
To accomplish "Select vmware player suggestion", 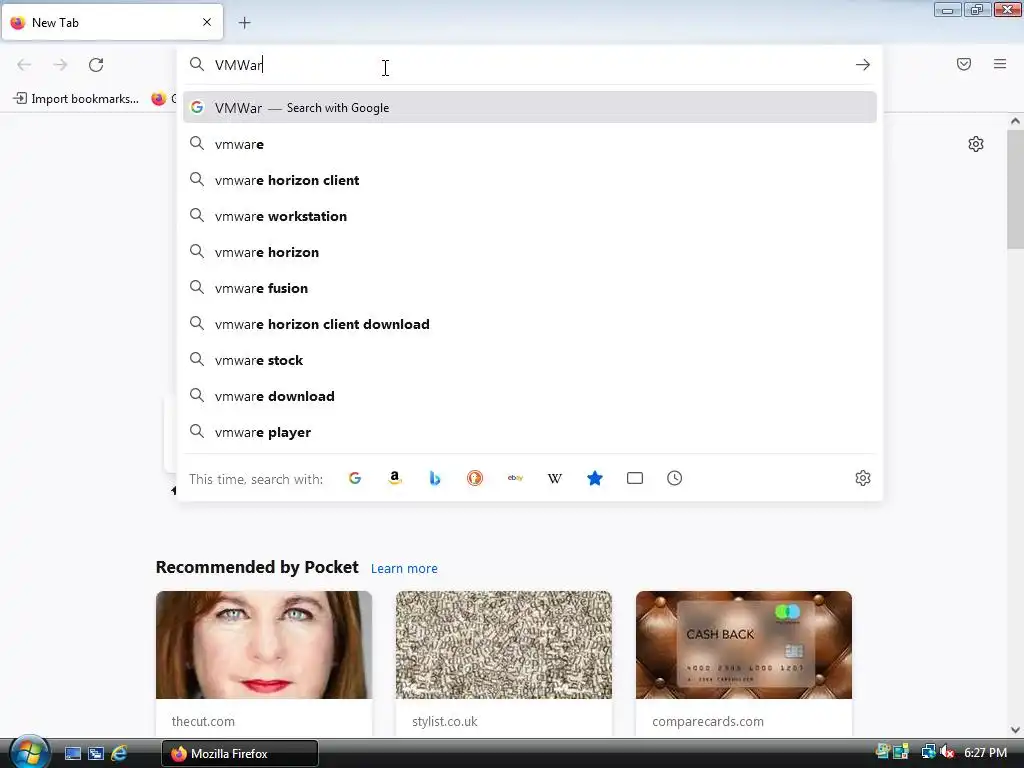I will coord(530,432).
